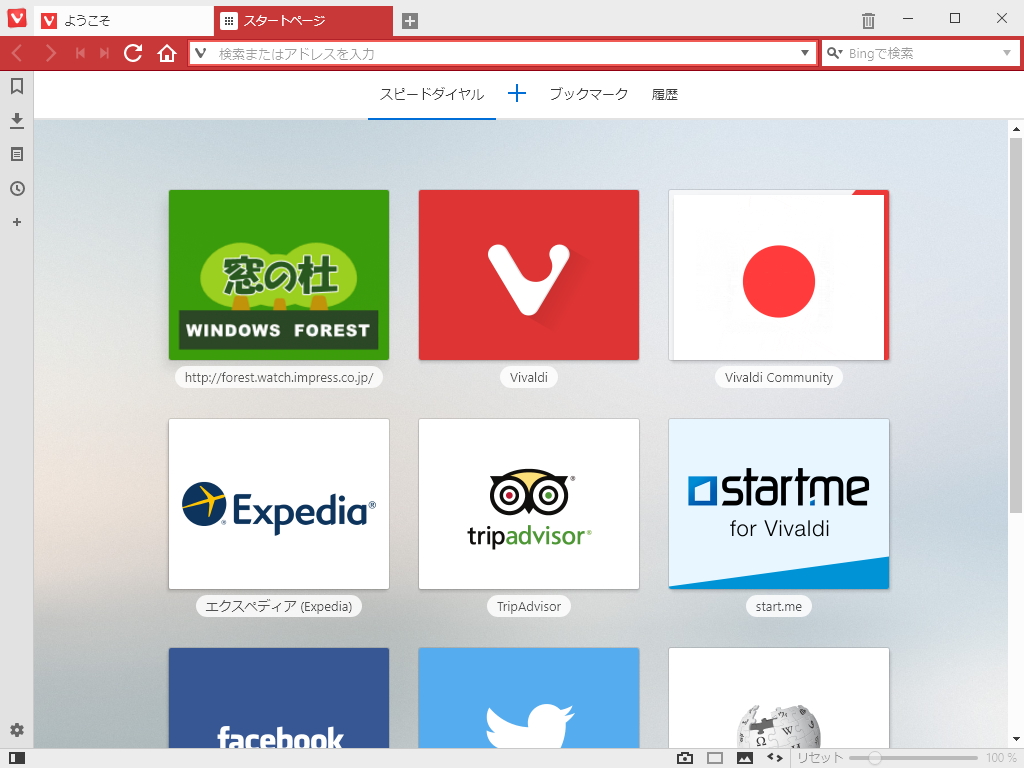The height and width of the screenshot is (768, 1024).
Task: Open the tab tiling icon
Action: pos(715,758)
